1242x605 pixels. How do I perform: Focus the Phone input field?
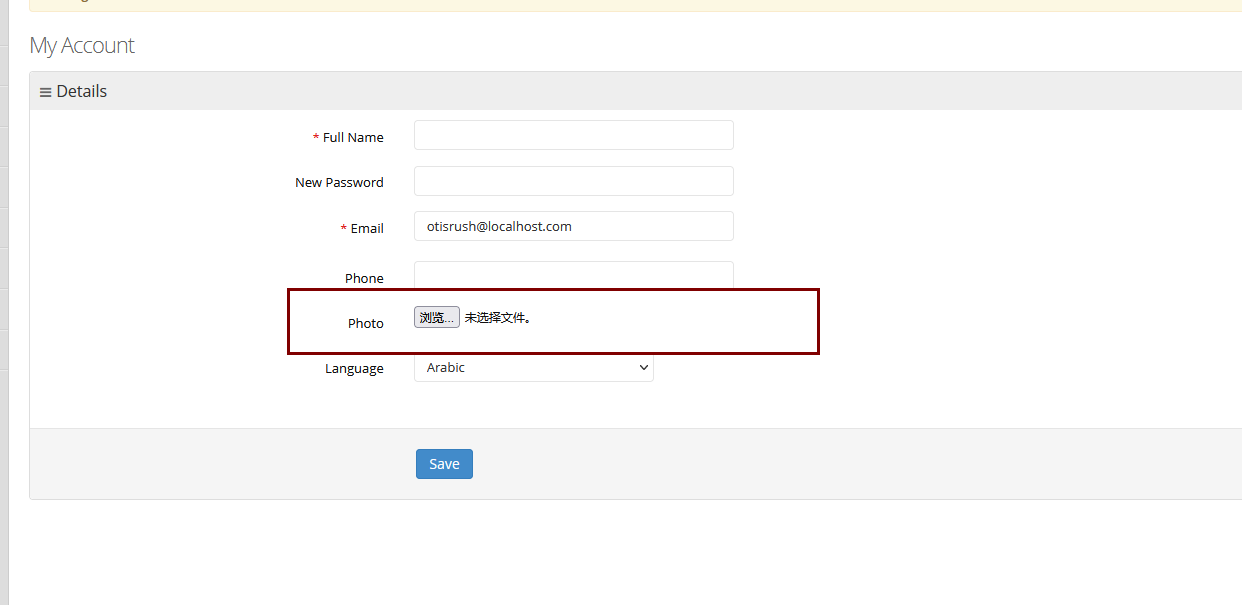tap(574, 275)
